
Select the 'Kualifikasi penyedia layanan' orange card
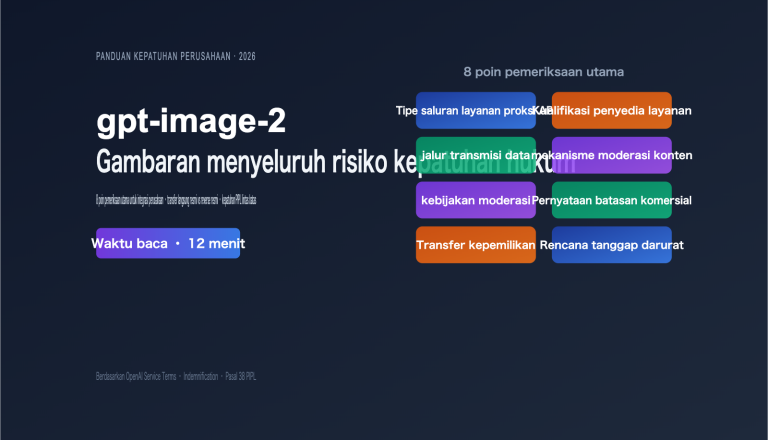tap(612, 110)
